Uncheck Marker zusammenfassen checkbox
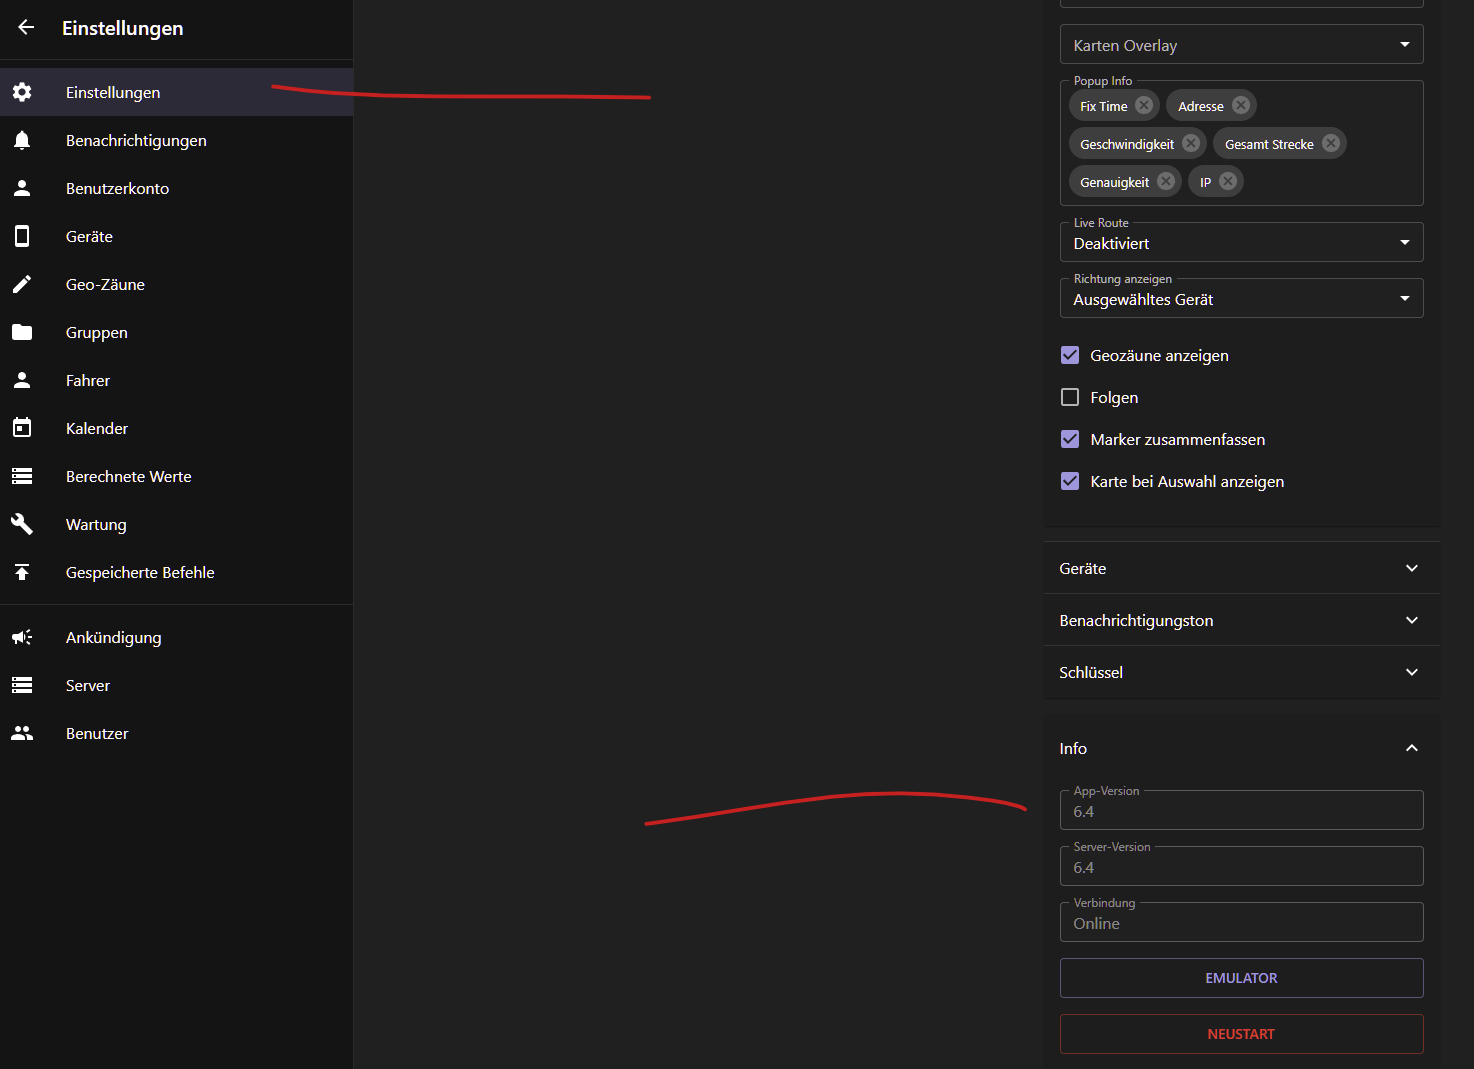1474x1069 pixels. (1070, 439)
